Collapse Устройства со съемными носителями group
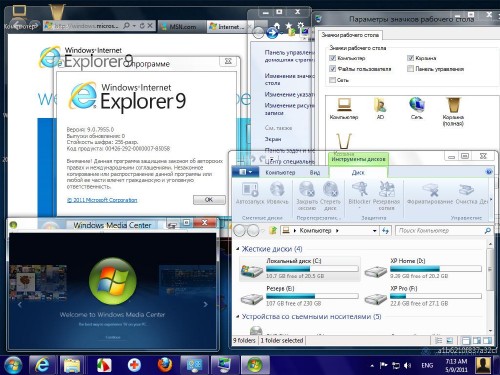This screenshot has width=500, height=375. coord(237,316)
